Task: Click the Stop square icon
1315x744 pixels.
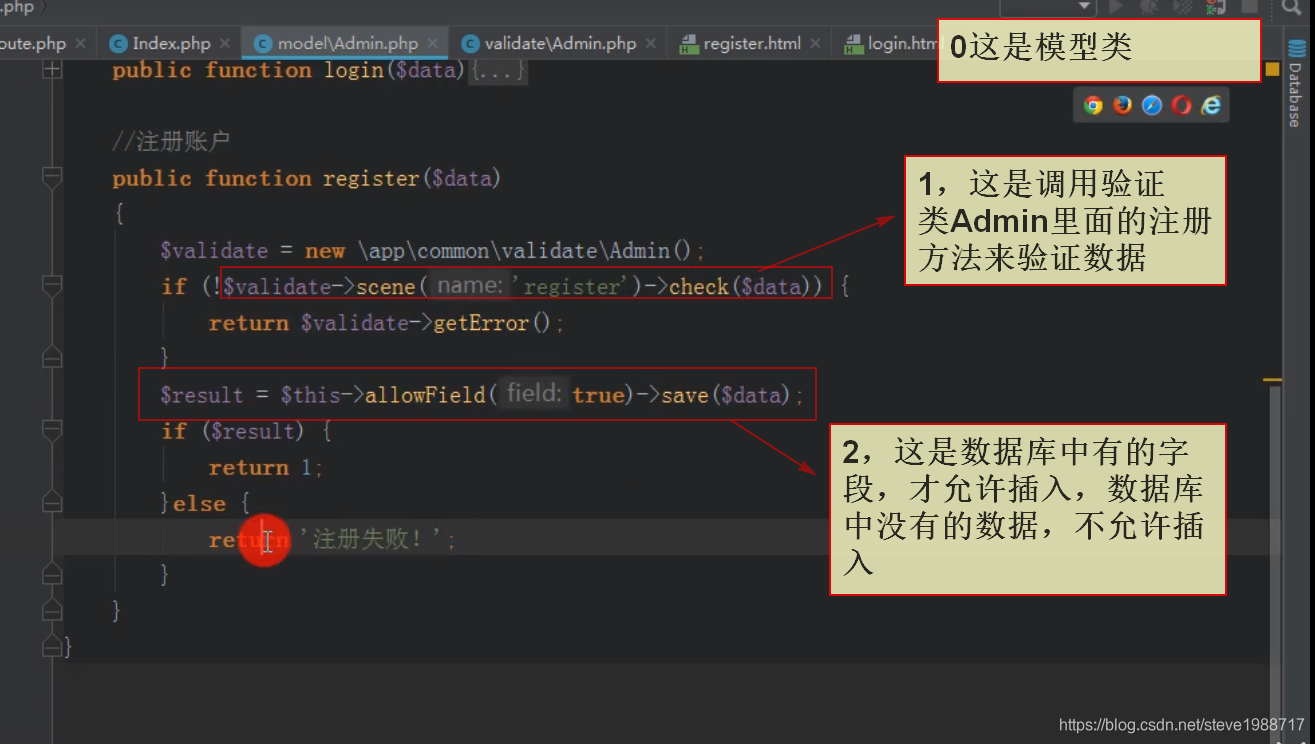Action: (1249, 7)
